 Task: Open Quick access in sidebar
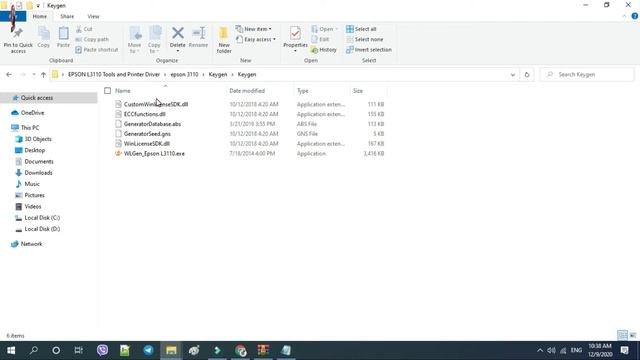37,98
